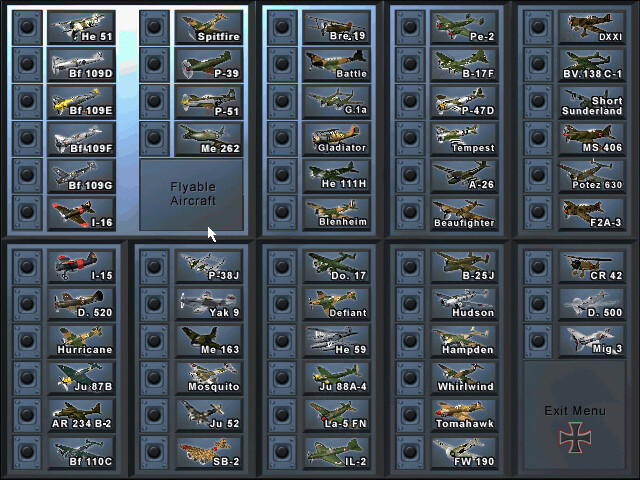640x480 pixels.
Task: Toggle the round button beside Bf 109D
Action: click(x=27, y=64)
